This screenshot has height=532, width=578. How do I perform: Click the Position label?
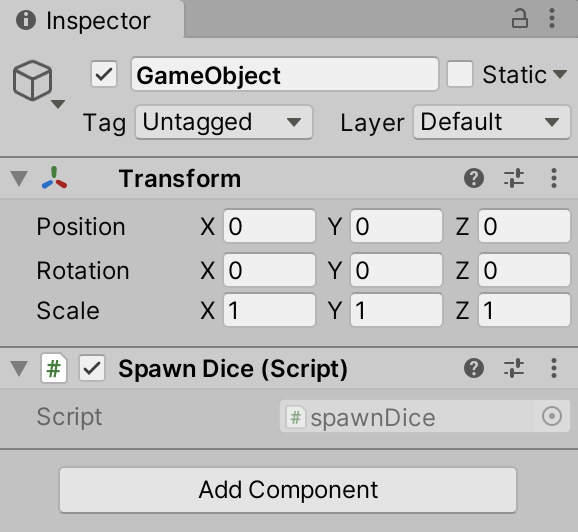click(81, 226)
